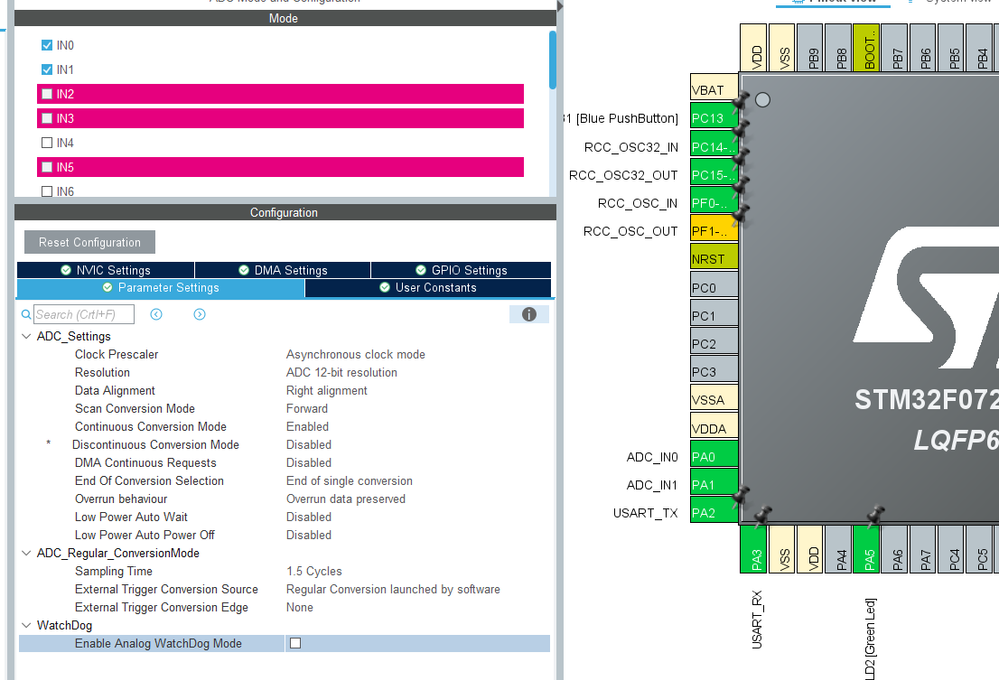Select the PC13 pin on the chip
999x680 pixels.
click(x=714, y=118)
